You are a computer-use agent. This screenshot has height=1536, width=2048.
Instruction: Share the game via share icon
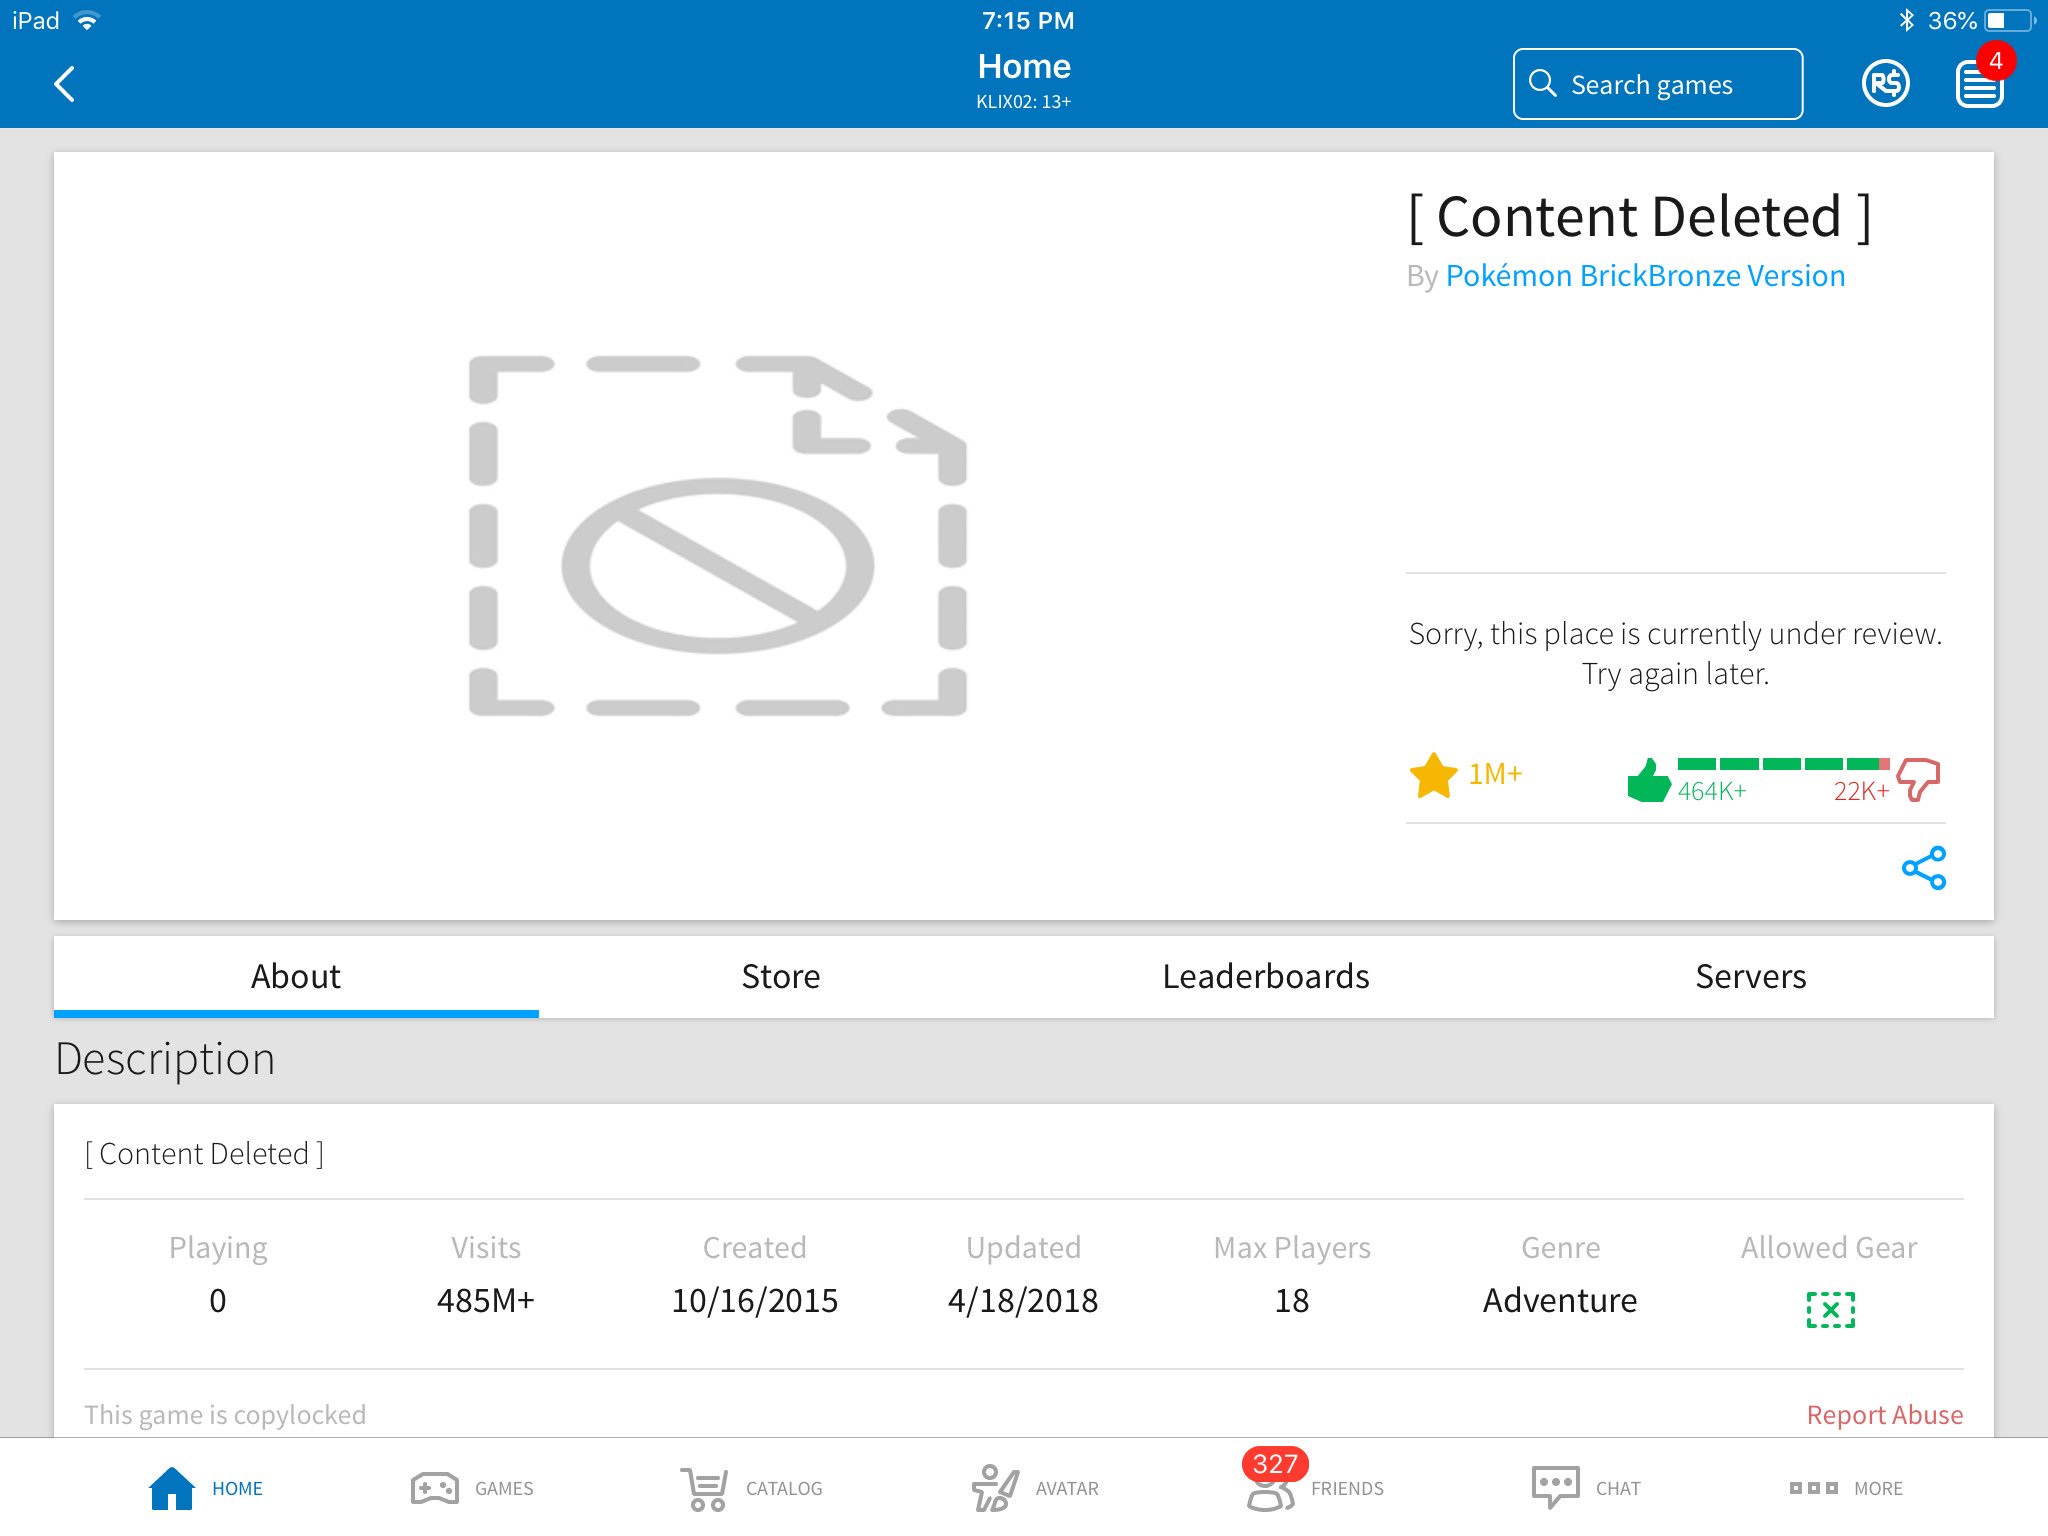(x=1923, y=868)
